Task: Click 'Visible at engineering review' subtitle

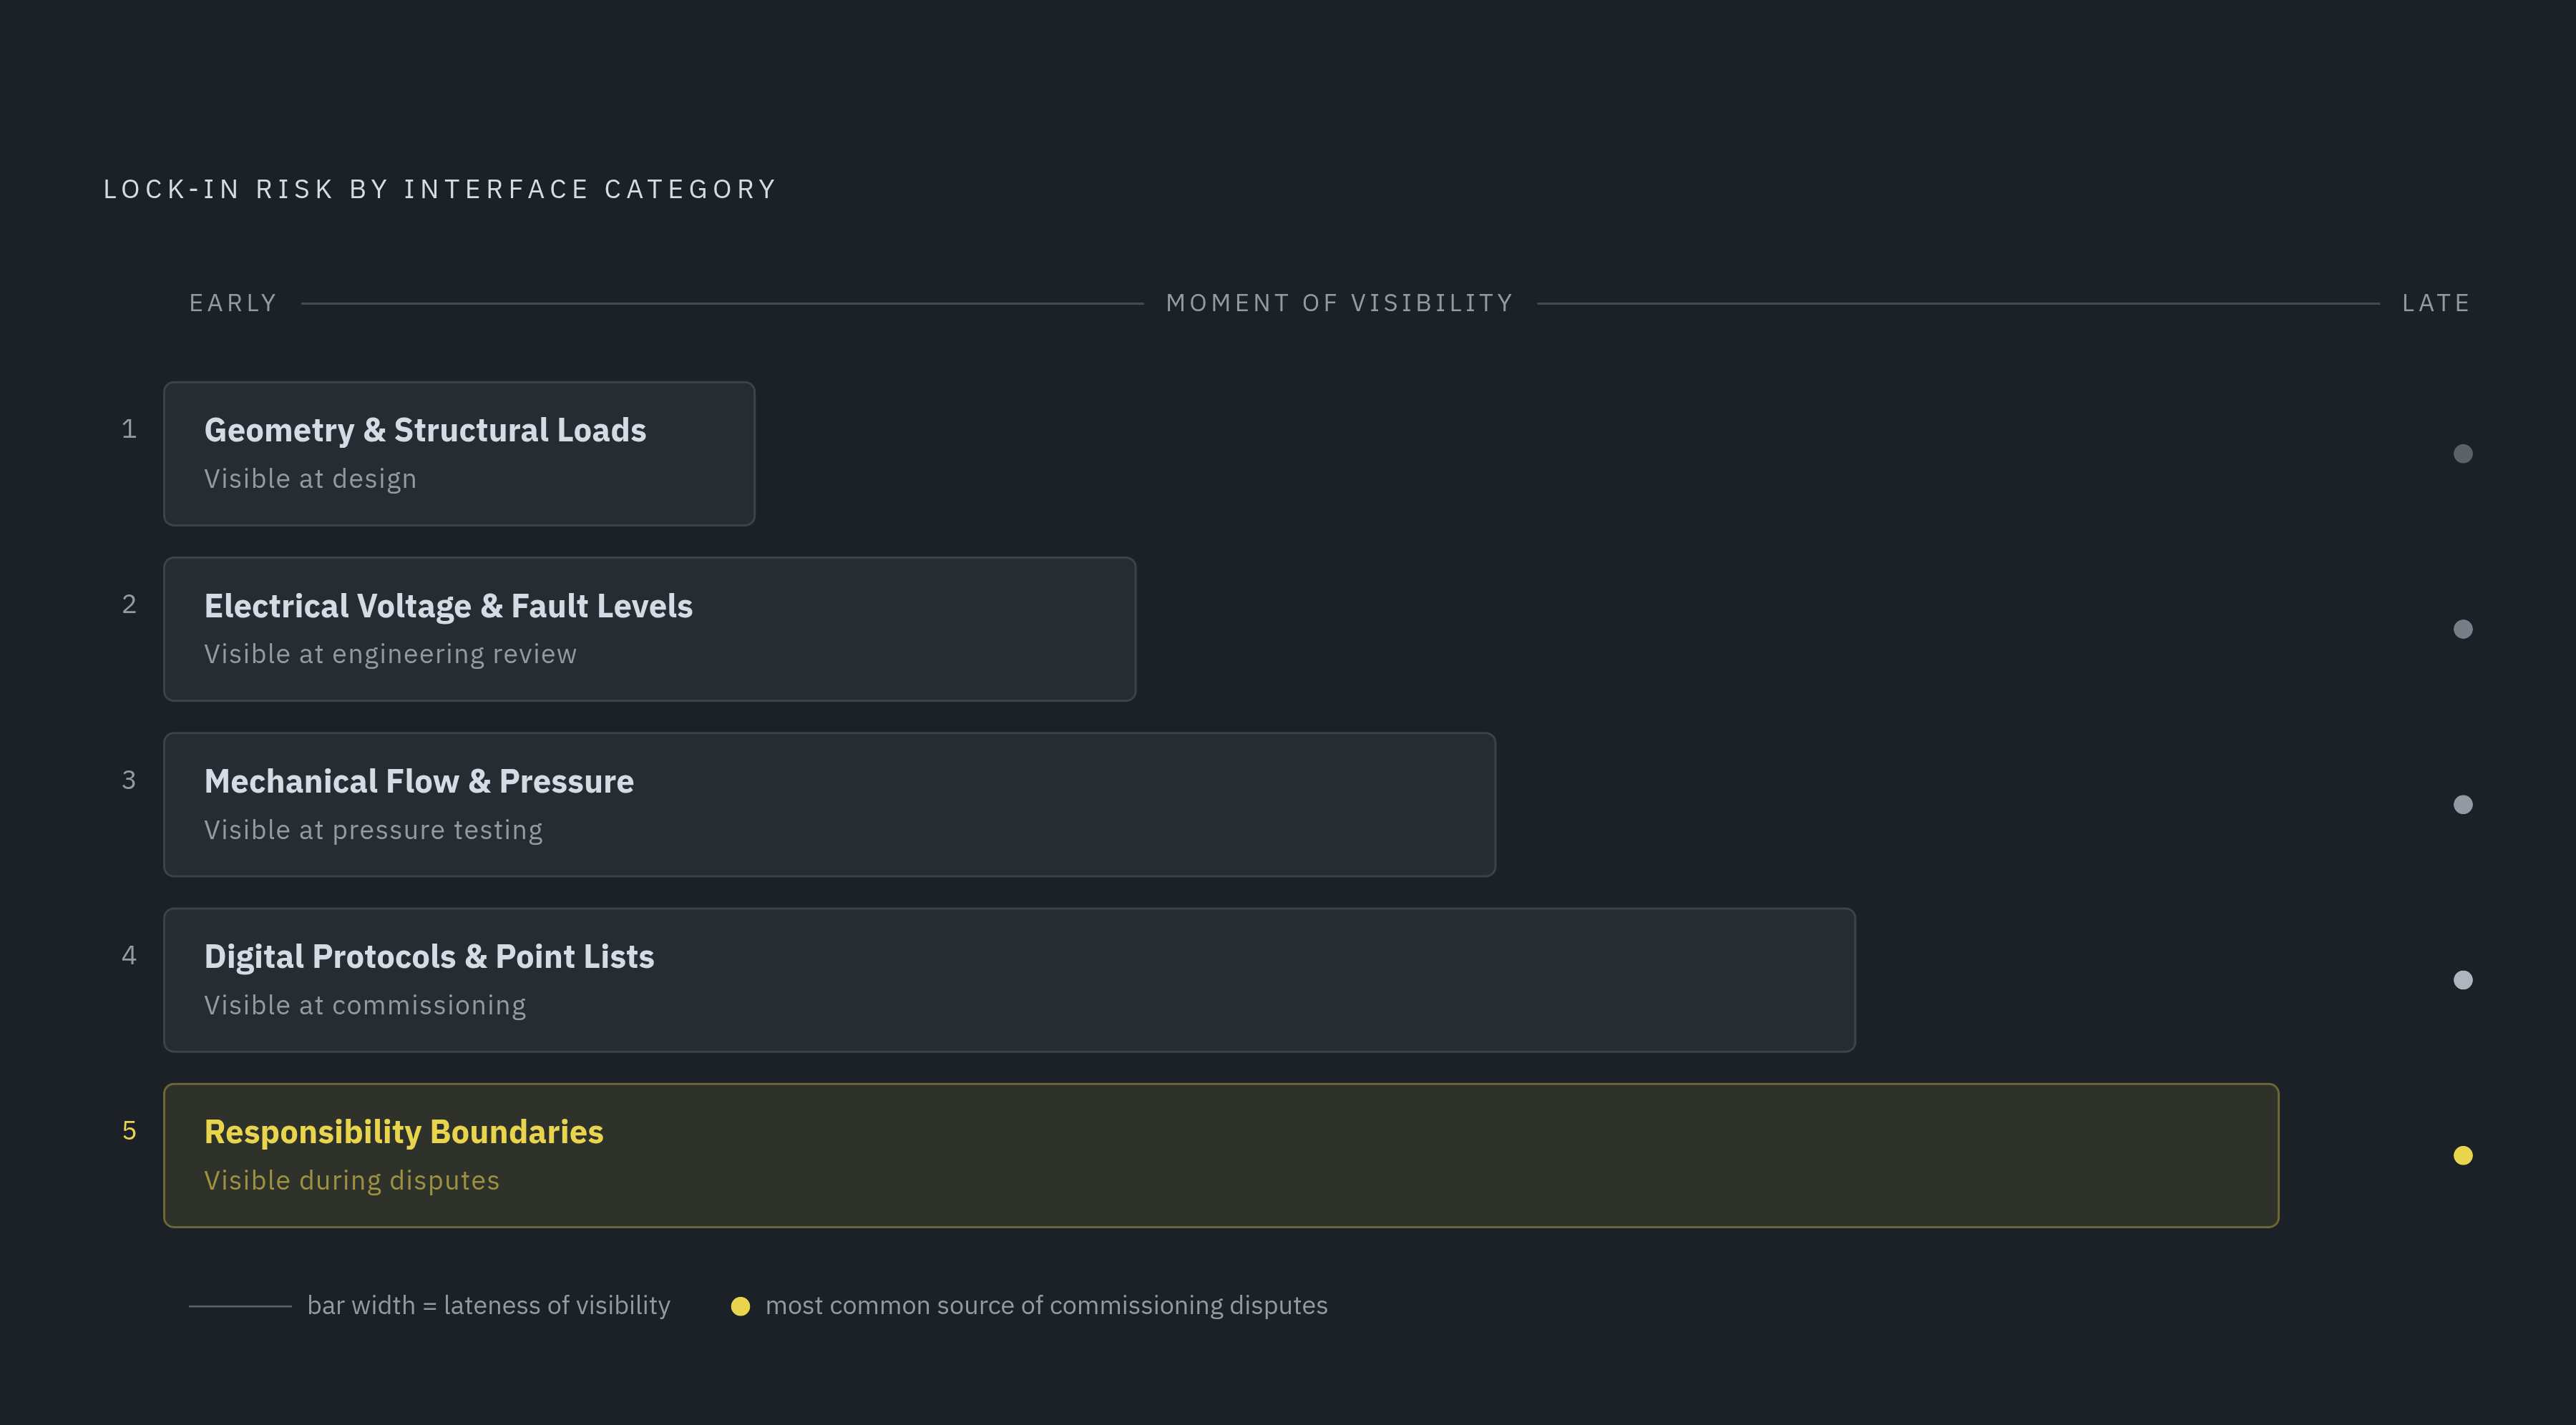Action: pos(390,654)
